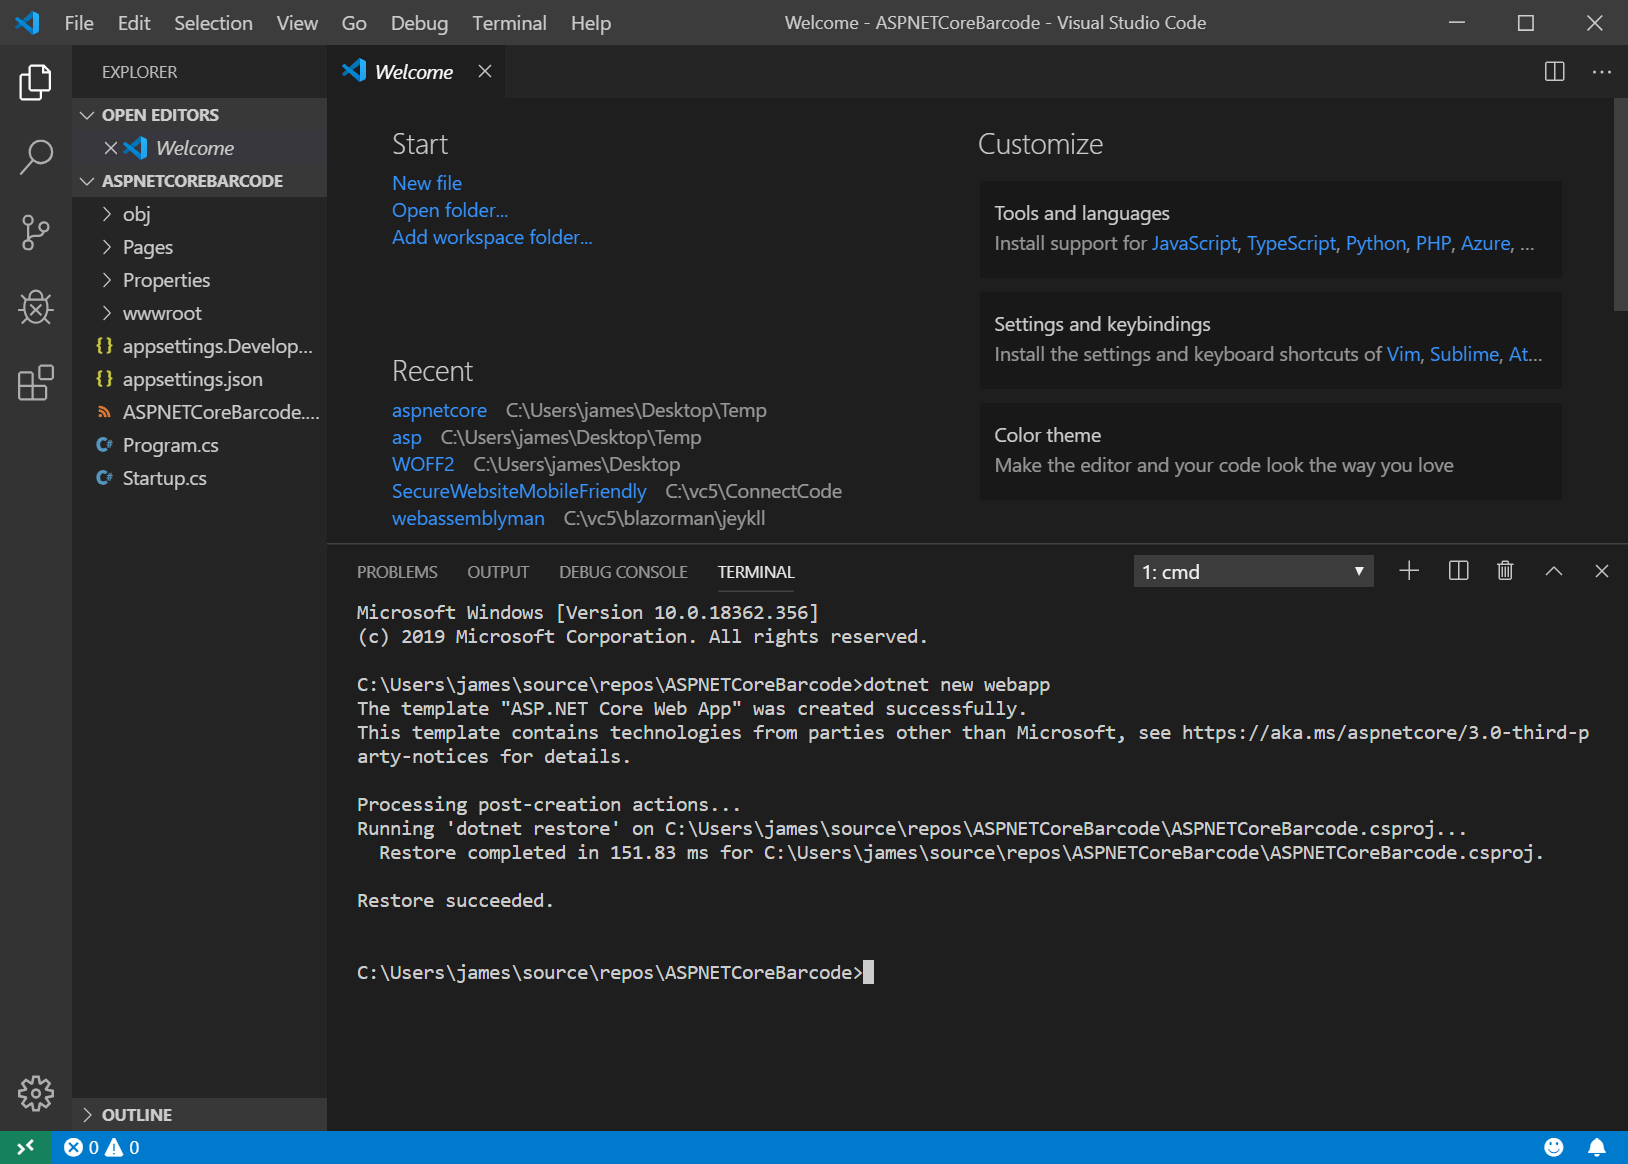Open the Search view in activity bar
1628x1164 pixels.
coord(36,157)
